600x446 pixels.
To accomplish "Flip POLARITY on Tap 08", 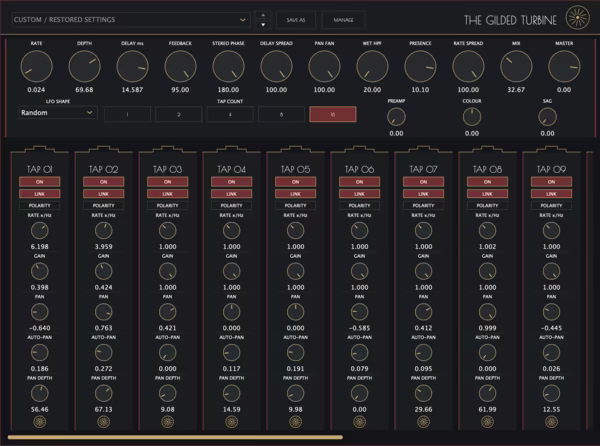I will coord(487,205).
